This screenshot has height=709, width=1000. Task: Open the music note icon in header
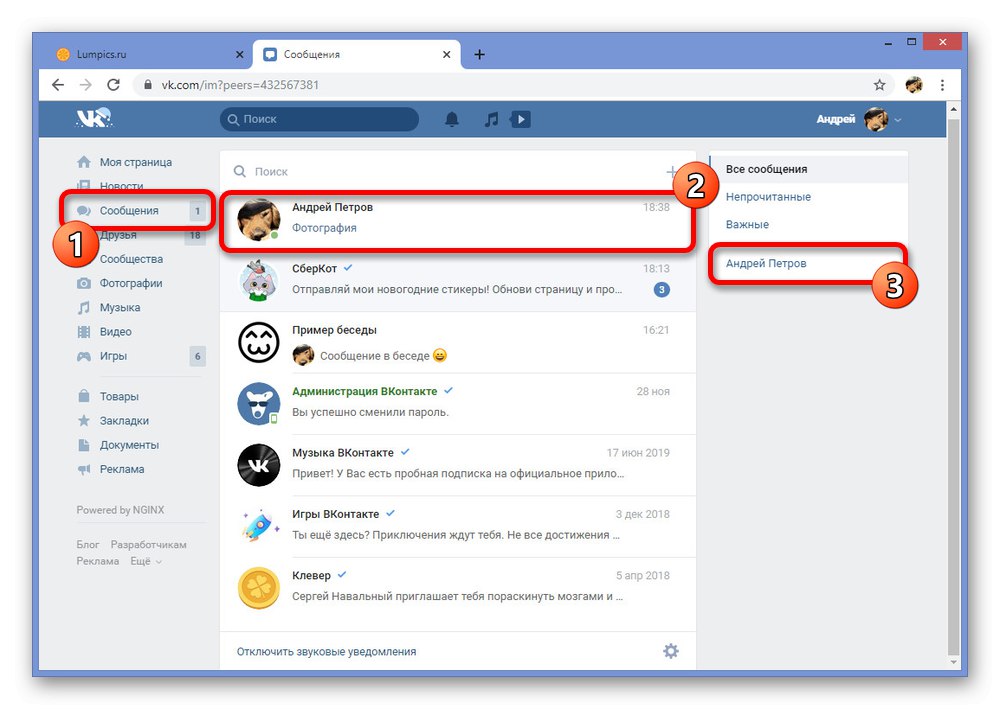tap(491, 119)
